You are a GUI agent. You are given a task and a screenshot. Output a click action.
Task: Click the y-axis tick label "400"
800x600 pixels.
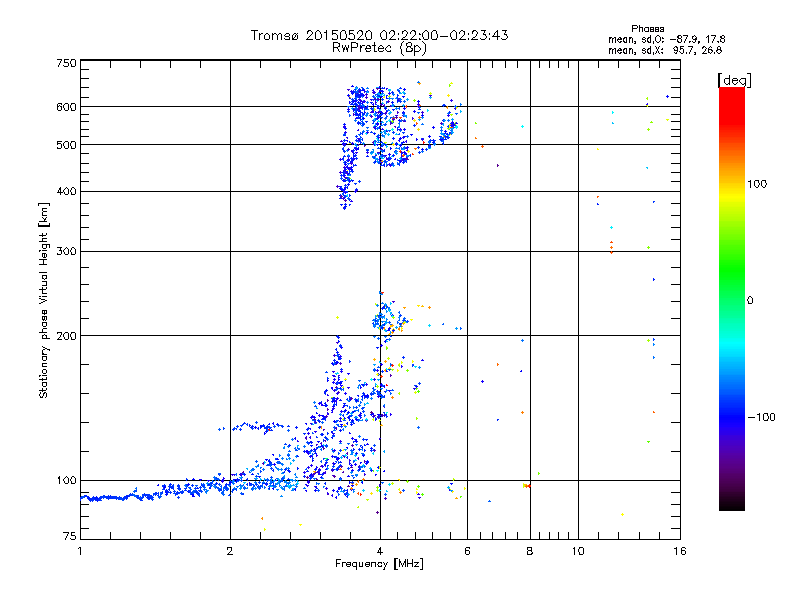[66, 192]
